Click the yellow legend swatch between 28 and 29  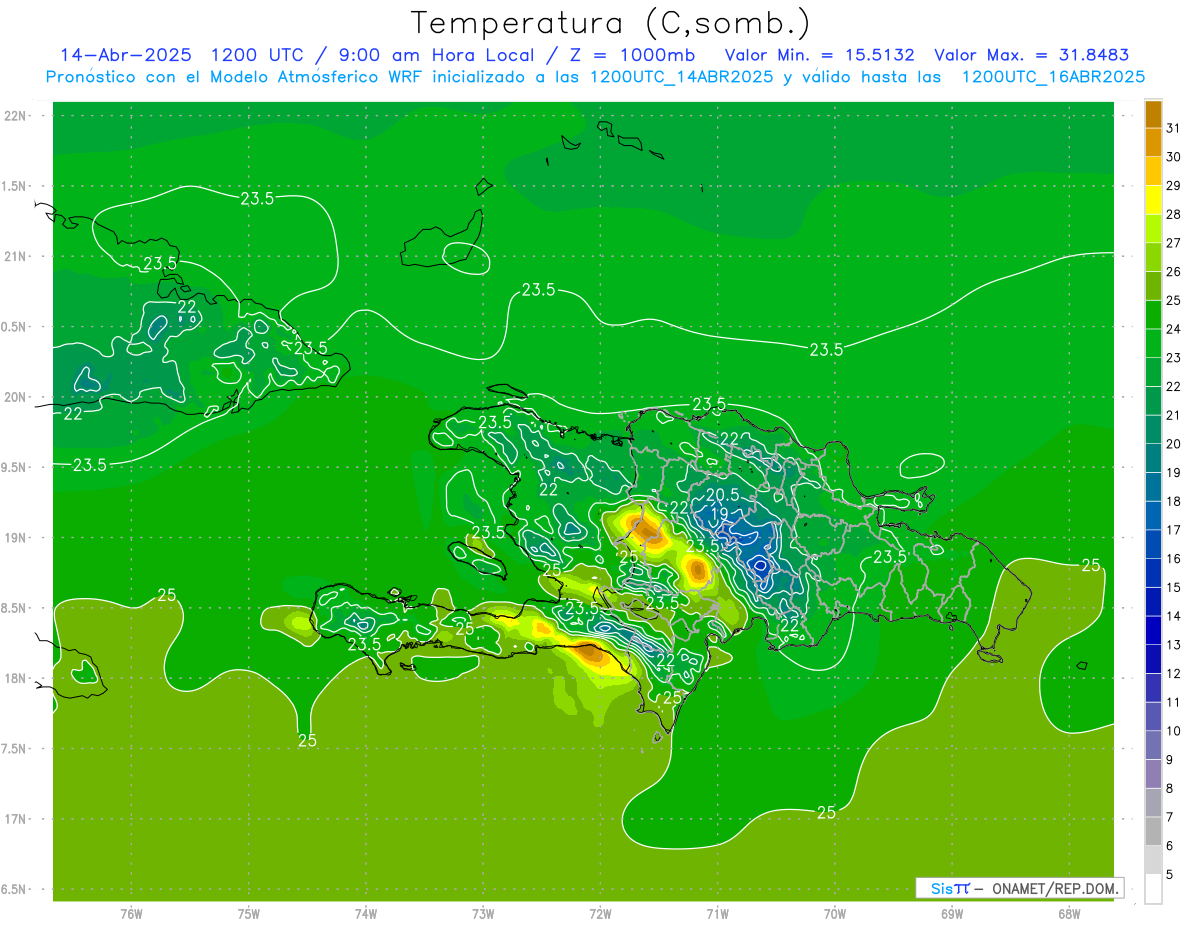tap(1153, 200)
